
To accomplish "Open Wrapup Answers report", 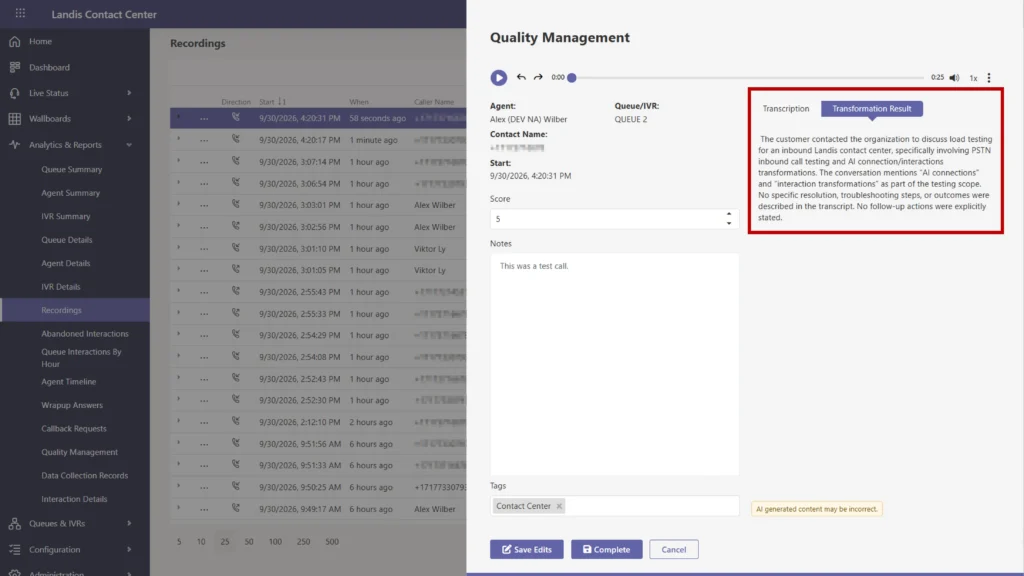I will tap(72, 405).
